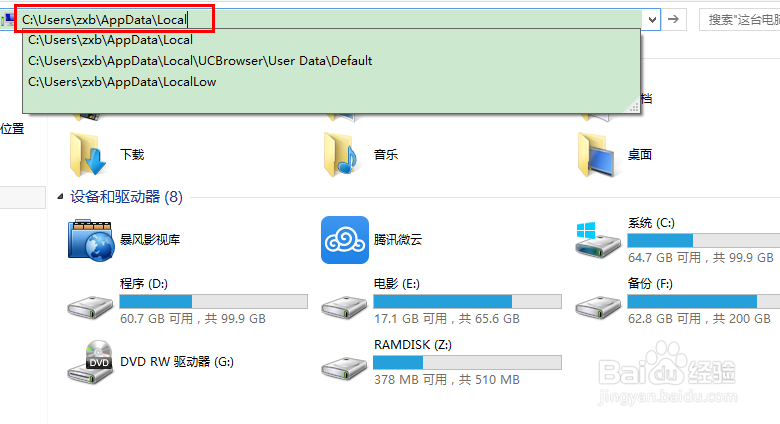Open the 下载 downloads folder icon
The width and height of the screenshot is (780, 424).
tap(89, 155)
